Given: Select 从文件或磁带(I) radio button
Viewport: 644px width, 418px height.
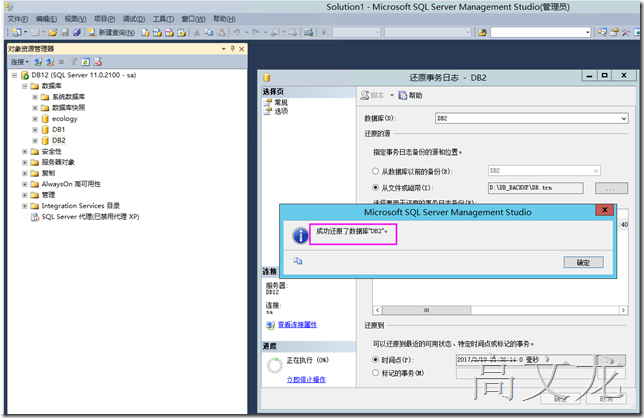Looking at the screenshot, I should (375, 187).
